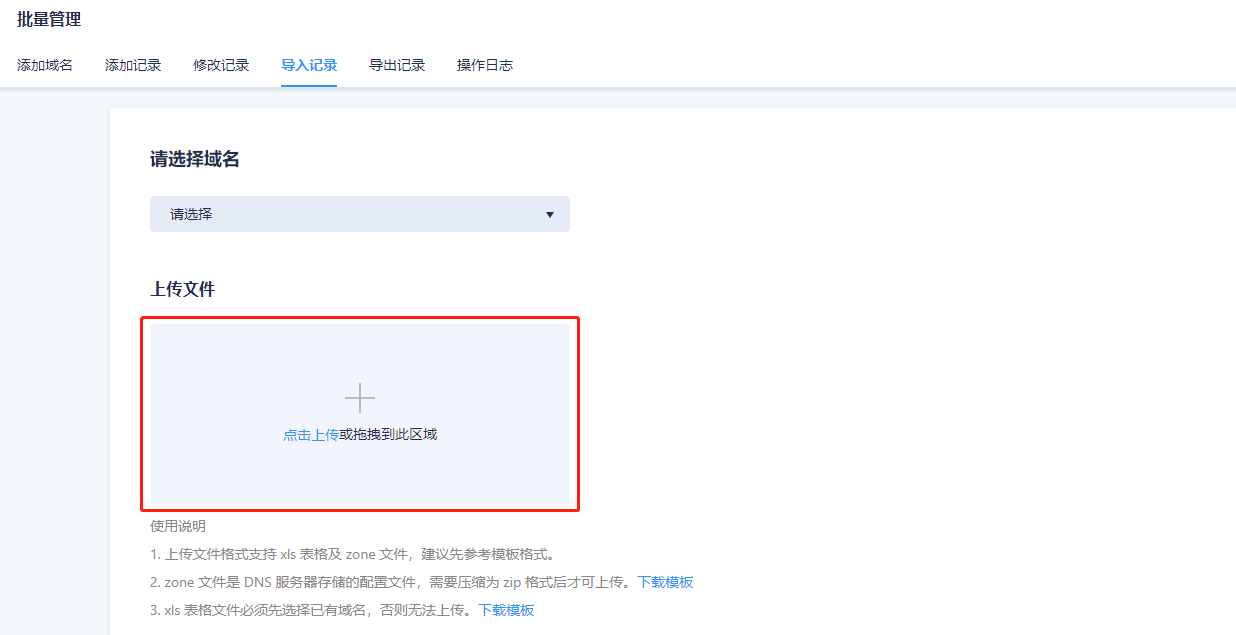Expand the 请选择 dropdown arrow

549,214
